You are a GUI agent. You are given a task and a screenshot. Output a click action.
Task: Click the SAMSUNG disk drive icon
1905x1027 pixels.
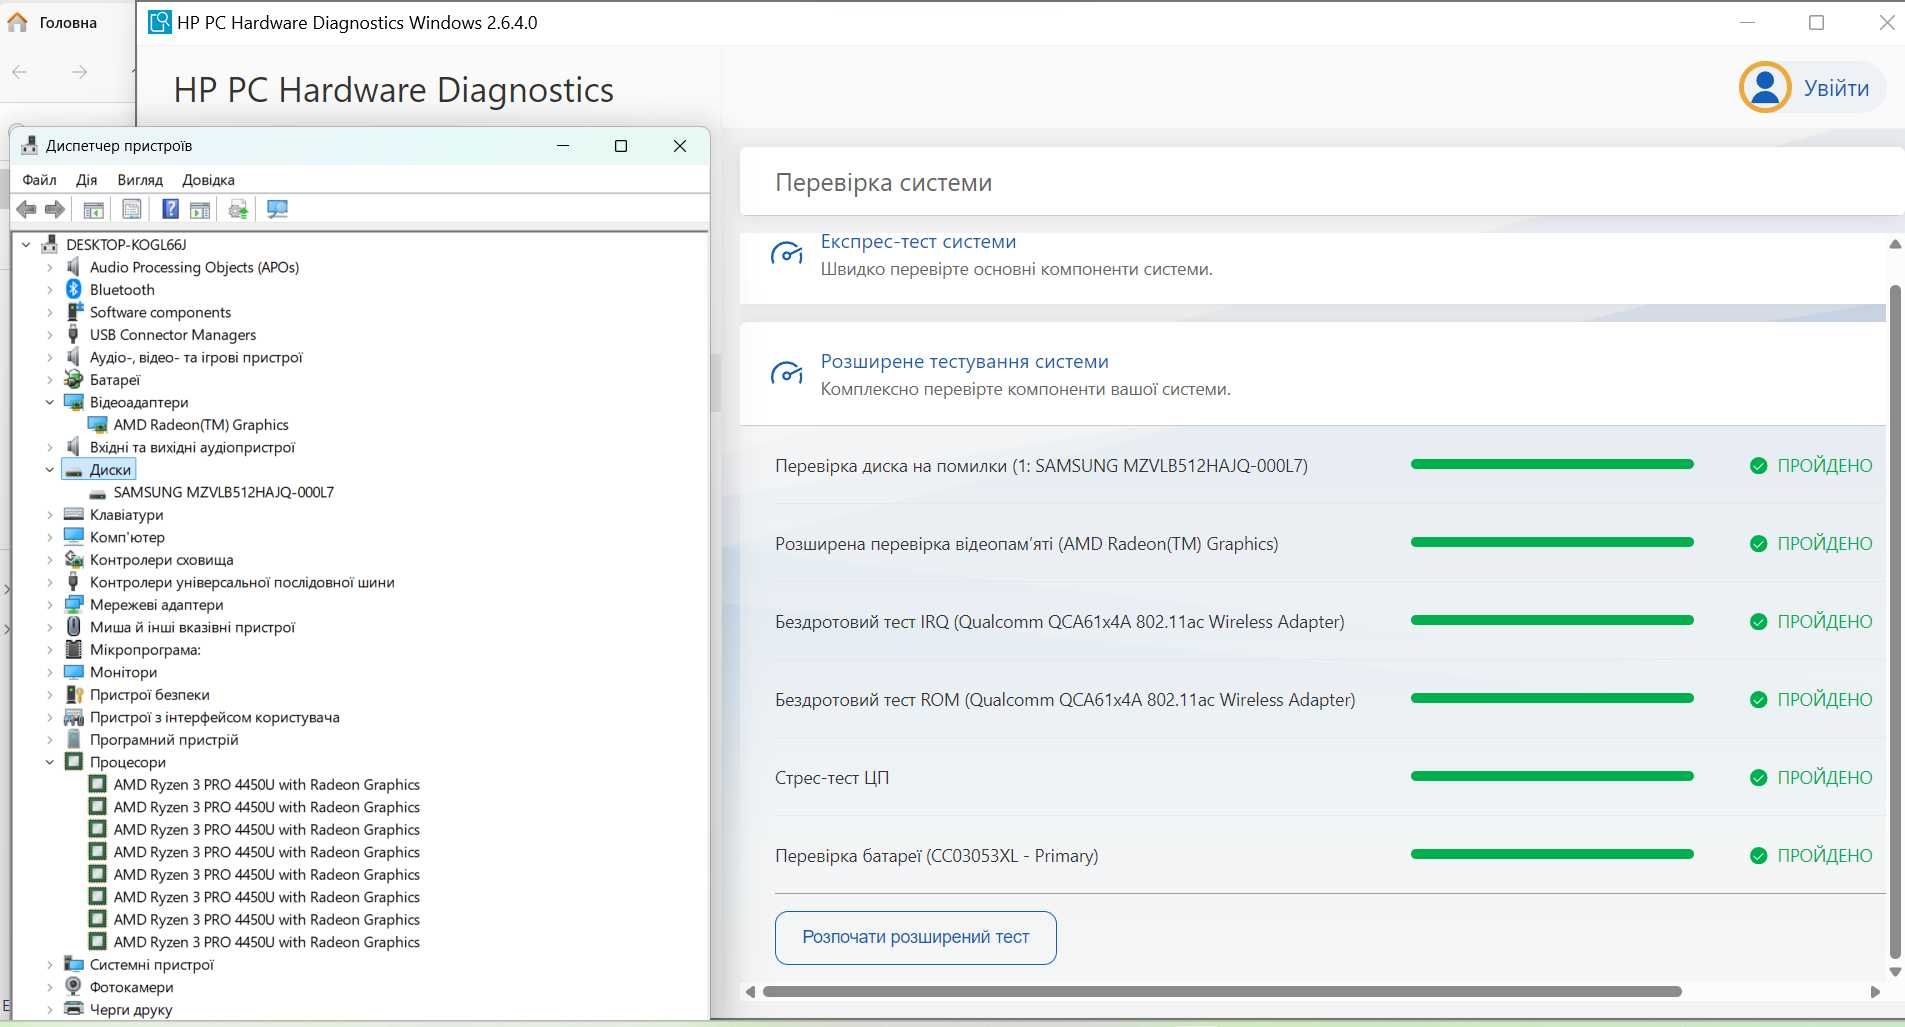[x=98, y=493]
